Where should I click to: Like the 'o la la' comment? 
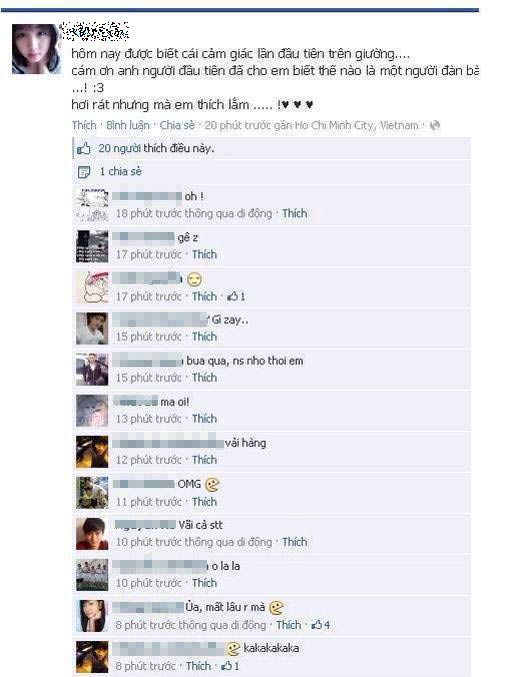pos(204,583)
